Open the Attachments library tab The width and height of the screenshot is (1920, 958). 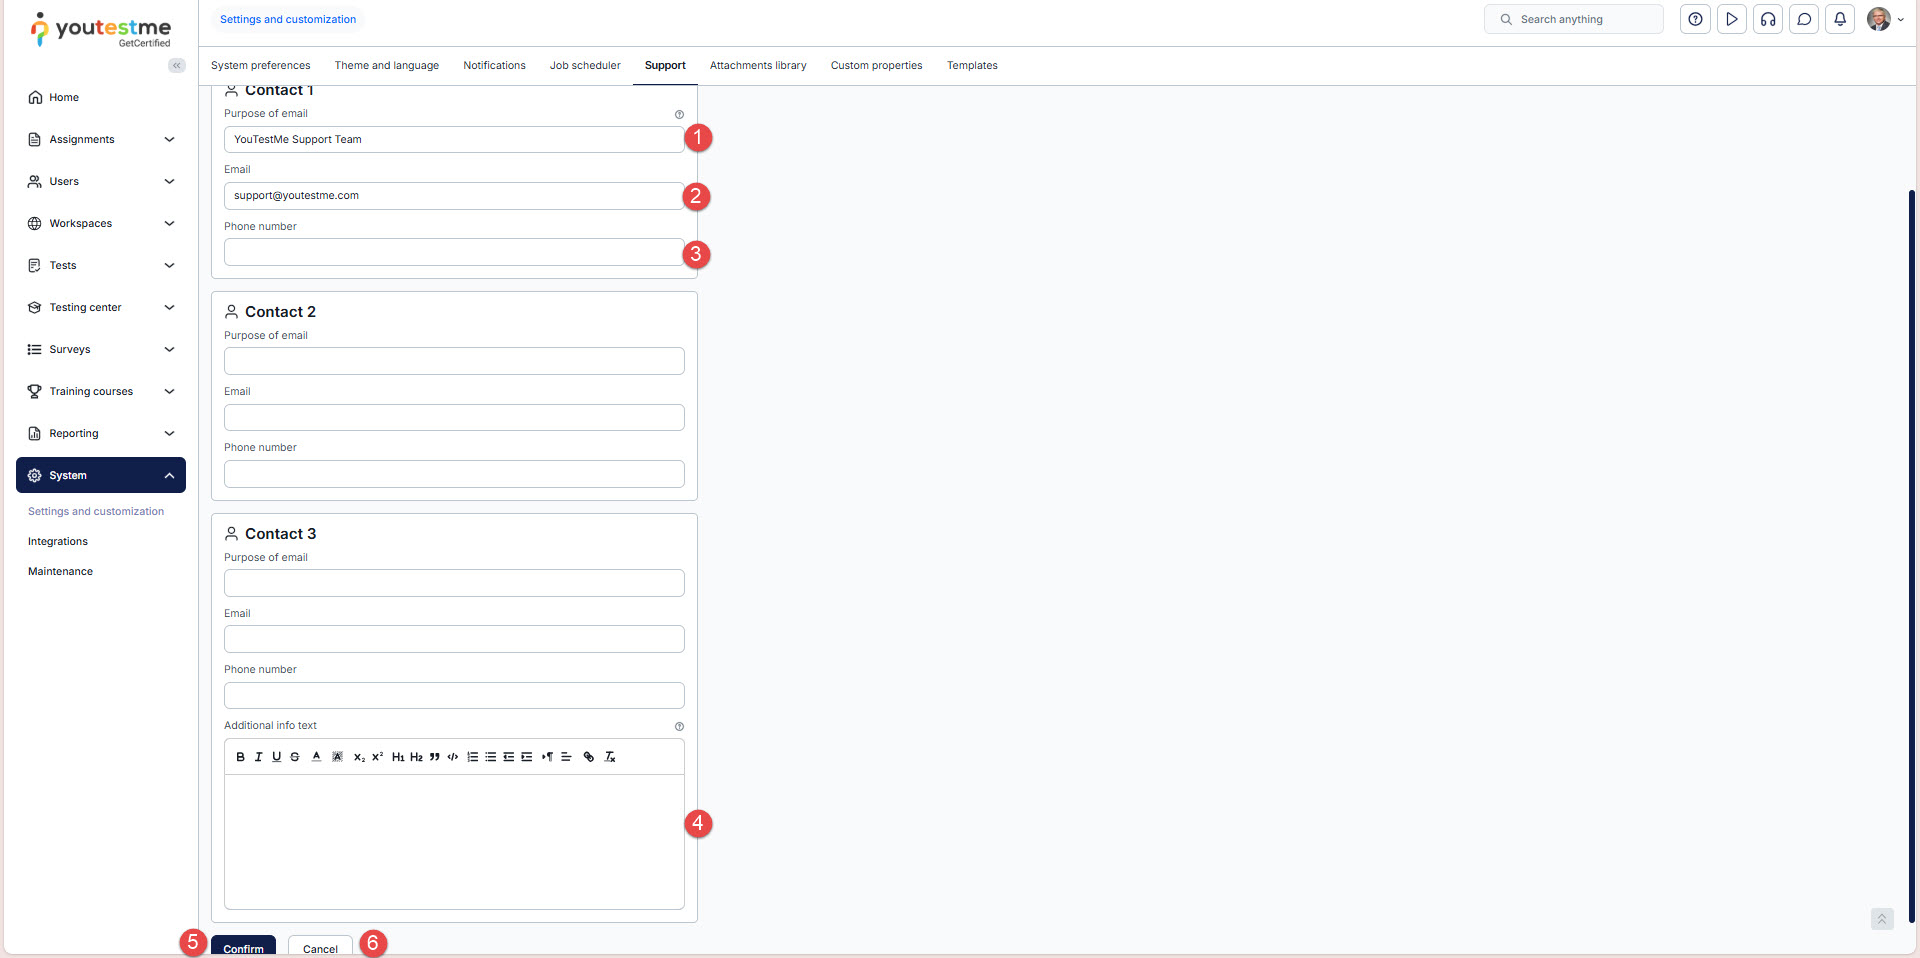[x=758, y=66]
